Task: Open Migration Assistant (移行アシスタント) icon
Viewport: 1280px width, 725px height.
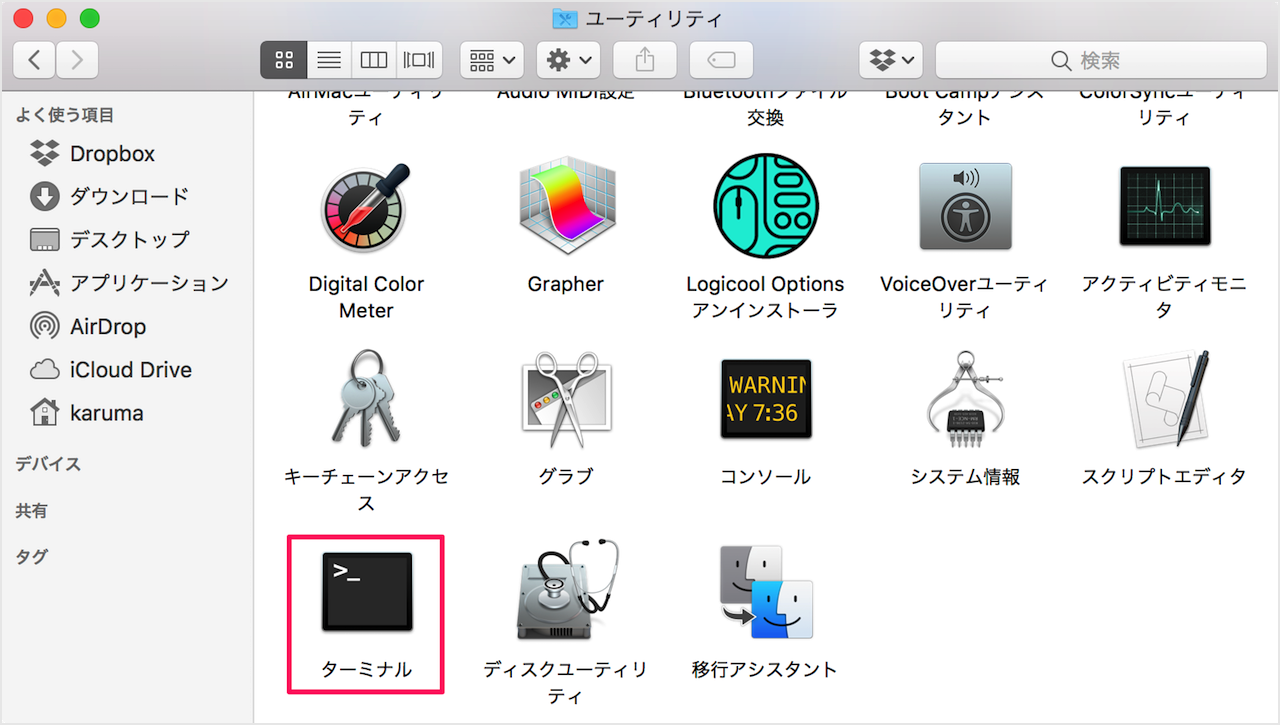Action: click(766, 592)
